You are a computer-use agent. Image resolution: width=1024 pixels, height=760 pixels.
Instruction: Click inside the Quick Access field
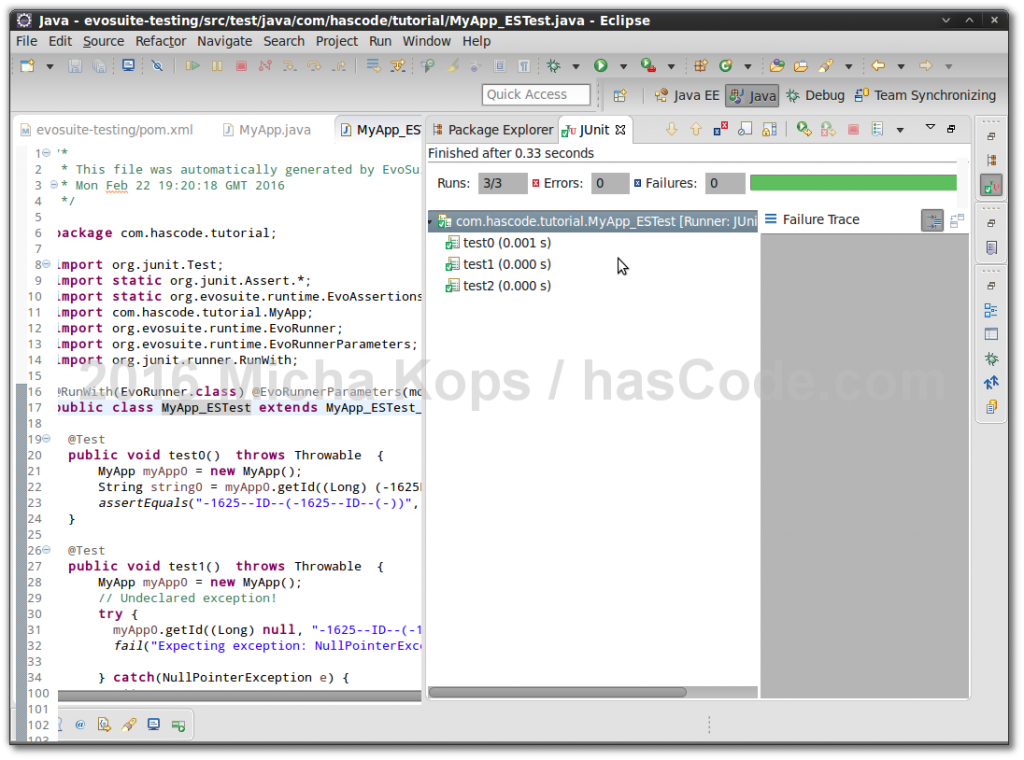point(537,94)
